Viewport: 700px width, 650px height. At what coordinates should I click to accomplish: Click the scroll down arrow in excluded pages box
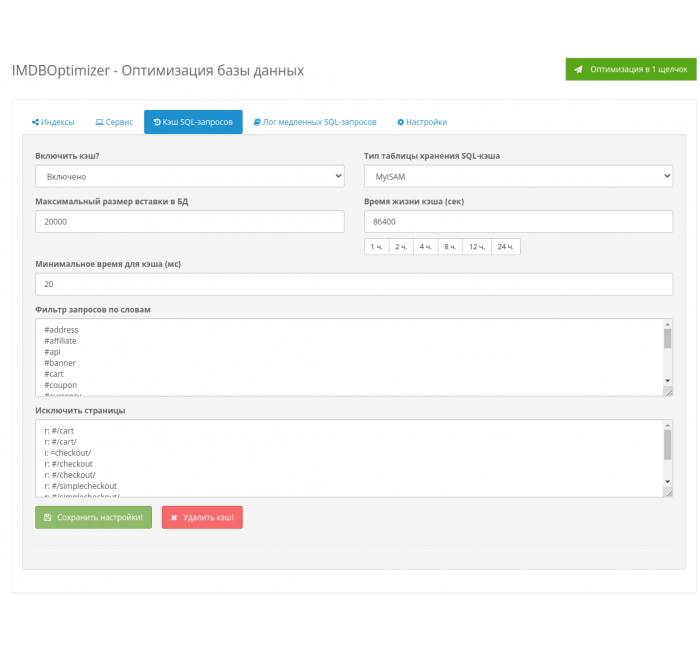pyautogui.click(x=667, y=482)
